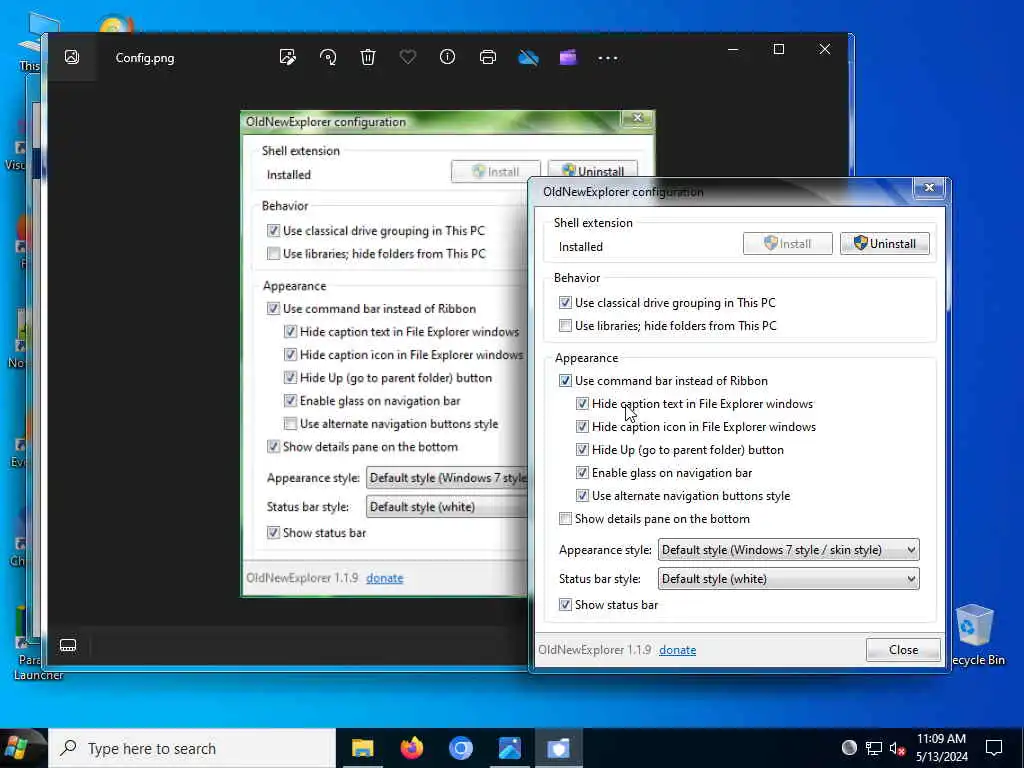Click the Type here to search box
1024x768 pixels.
[x=192, y=748]
